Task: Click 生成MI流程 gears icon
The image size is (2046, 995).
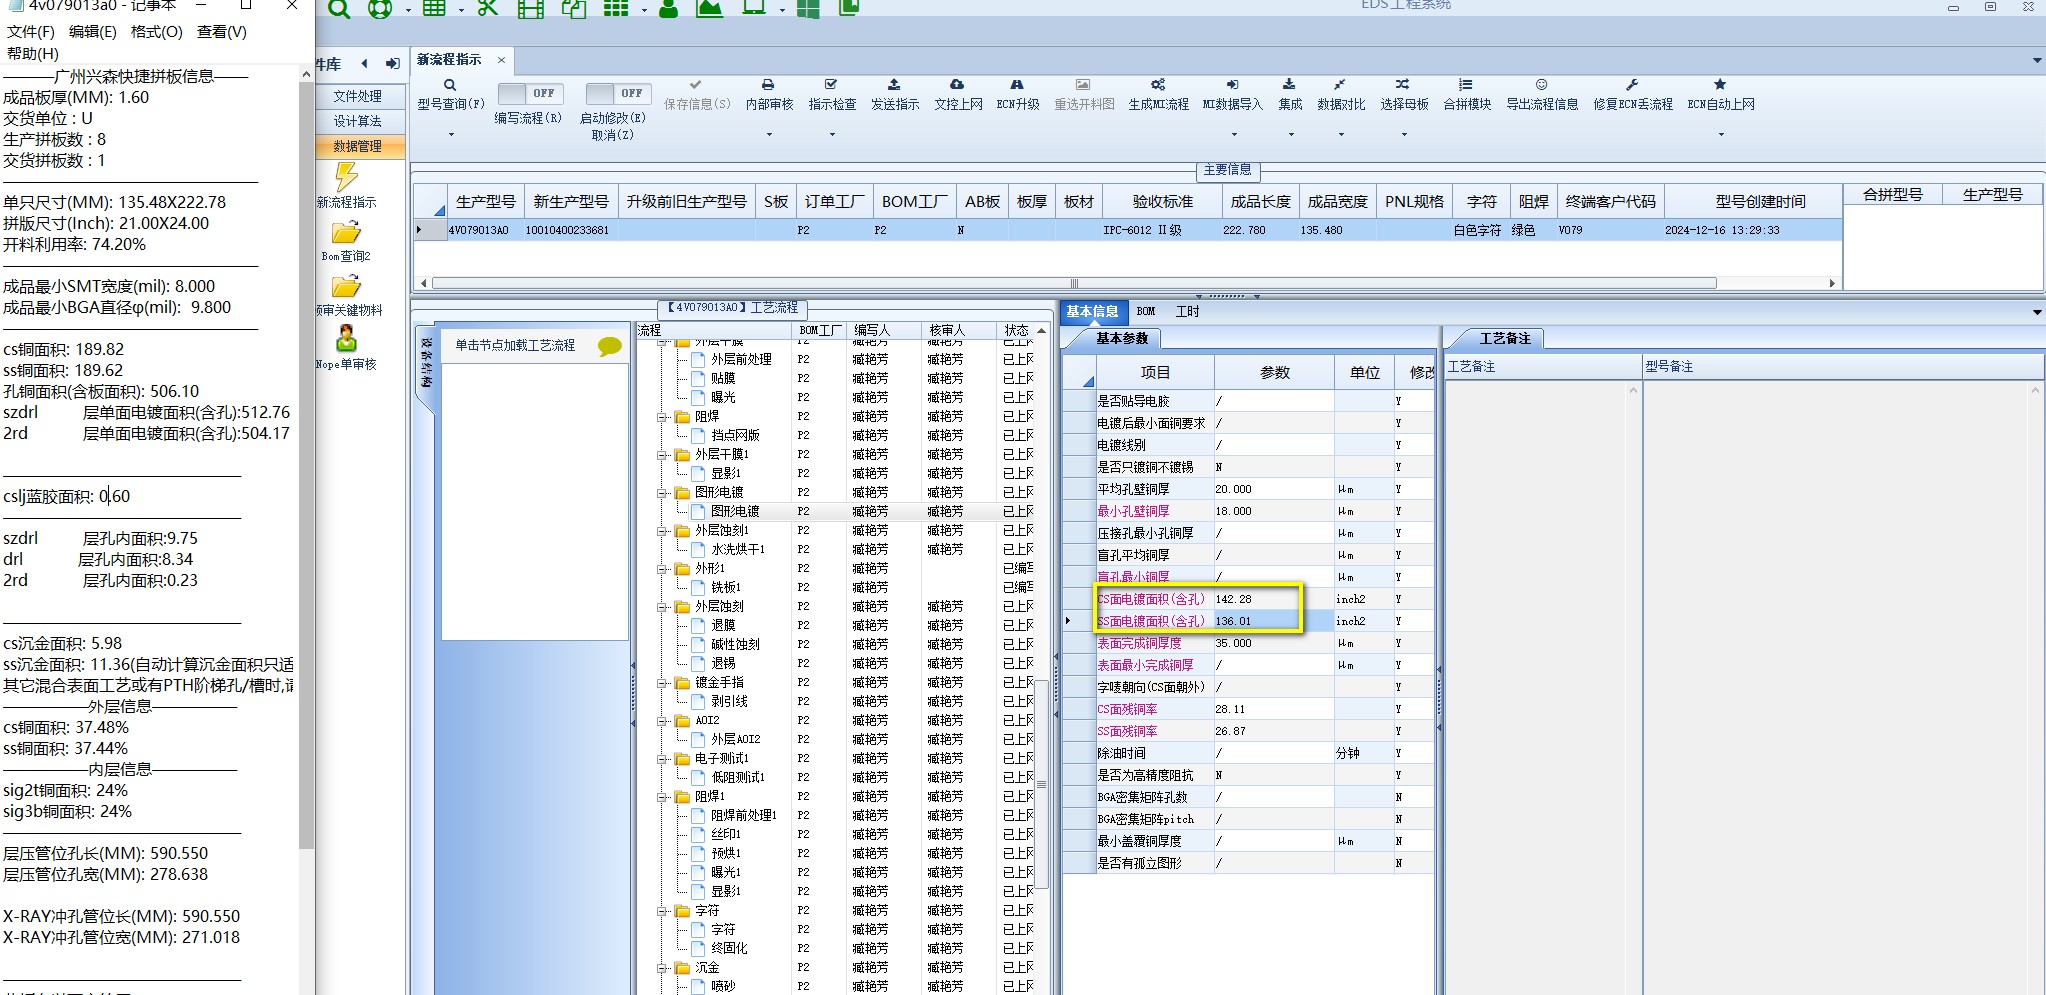Action: point(1158,85)
